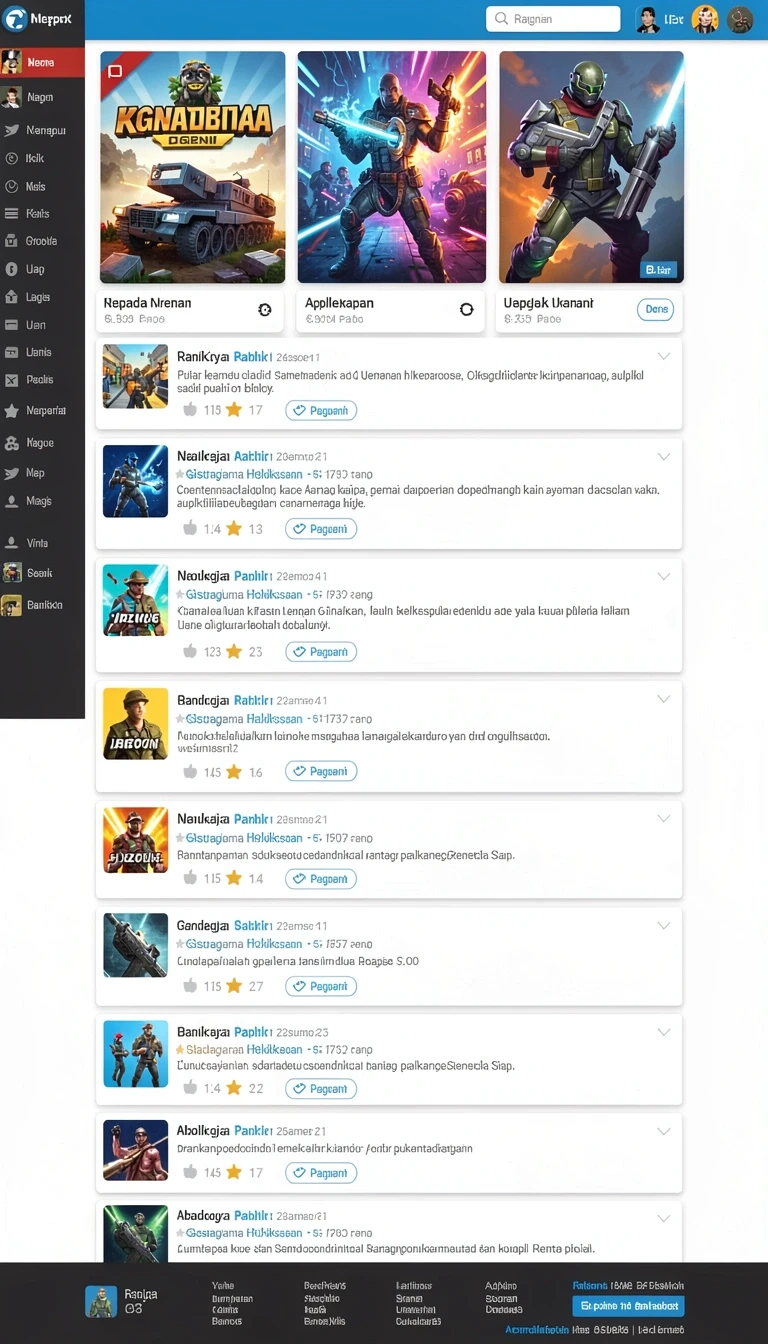
Task: Click Pageanh button on Gandegja post
Action: [x=321, y=986]
